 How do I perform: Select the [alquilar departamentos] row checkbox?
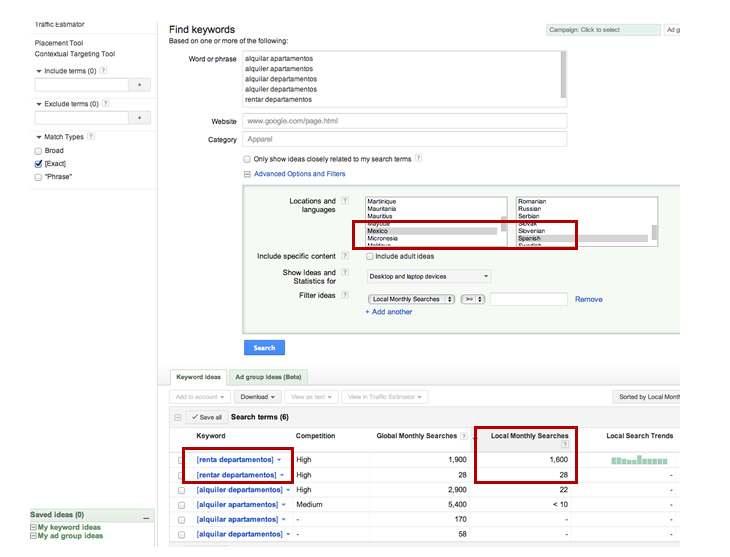(182, 535)
